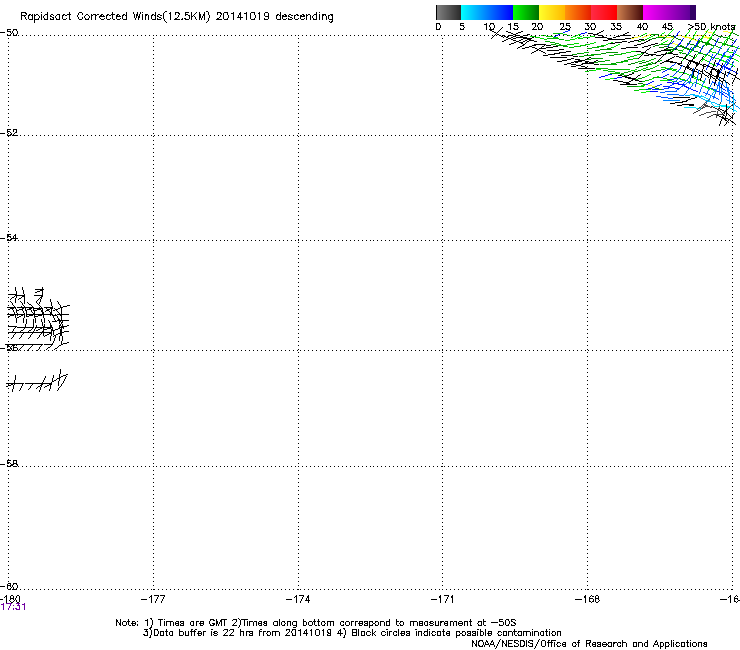
Task: Click the "-60" latitude axis label
Action: tap(9, 586)
